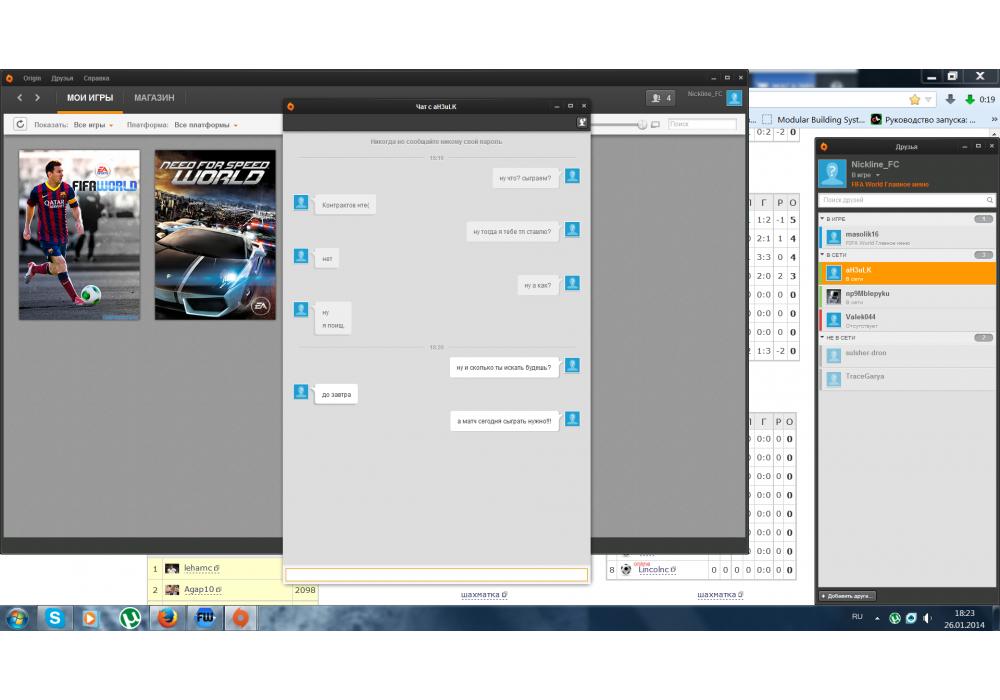Click the 'FIFA World Главное меню' status text
This screenshot has height=700, width=1000.
pyautogui.click(x=890, y=184)
